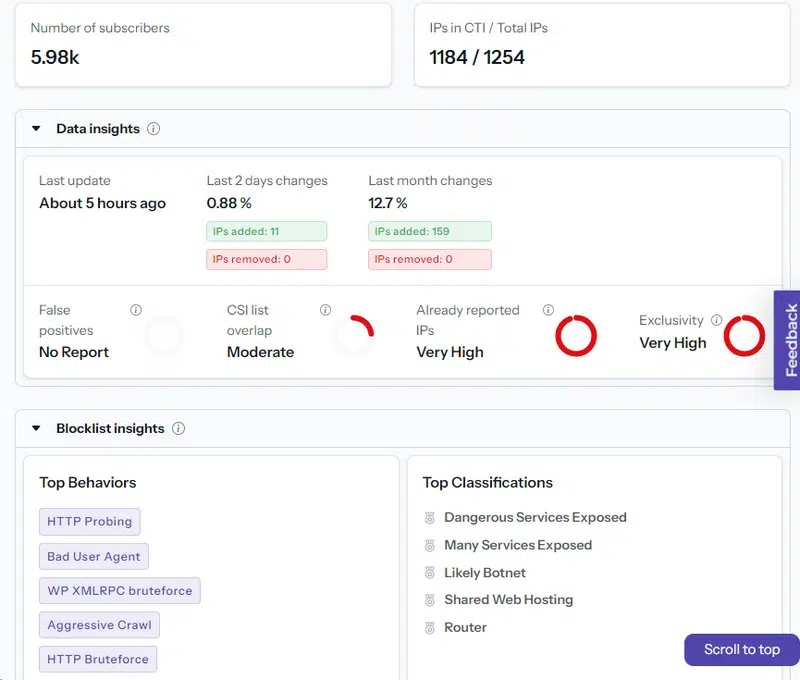Viewport: 800px width, 680px height.
Task: Click Already reported IPs info icon
Action: (548, 310)
